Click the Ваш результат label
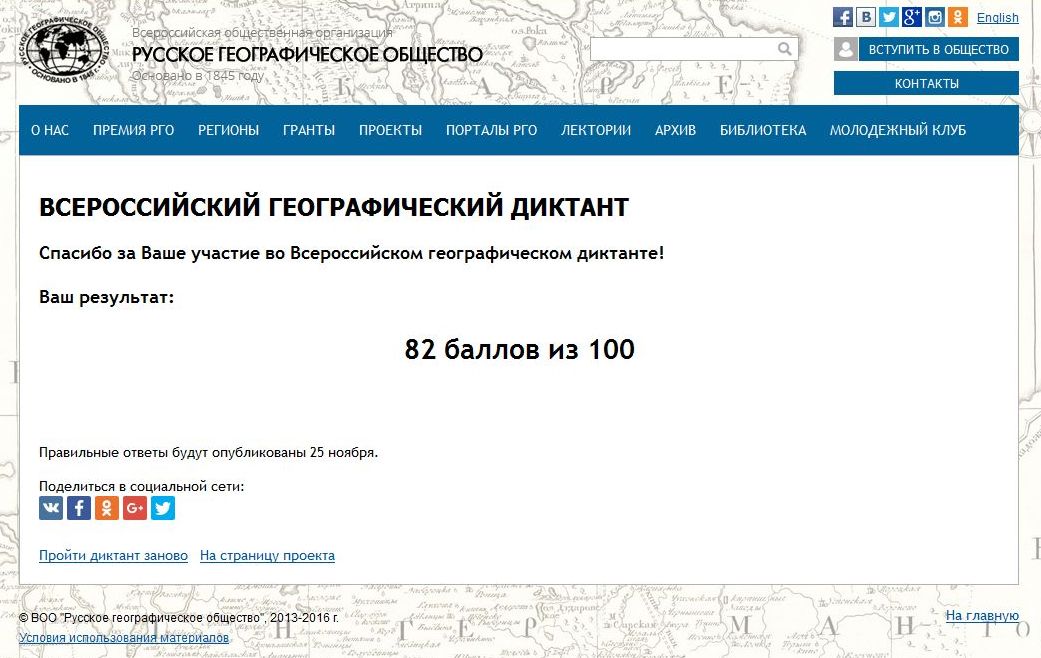The width and height of the screenshot is (1041, 658). [106, 297]
